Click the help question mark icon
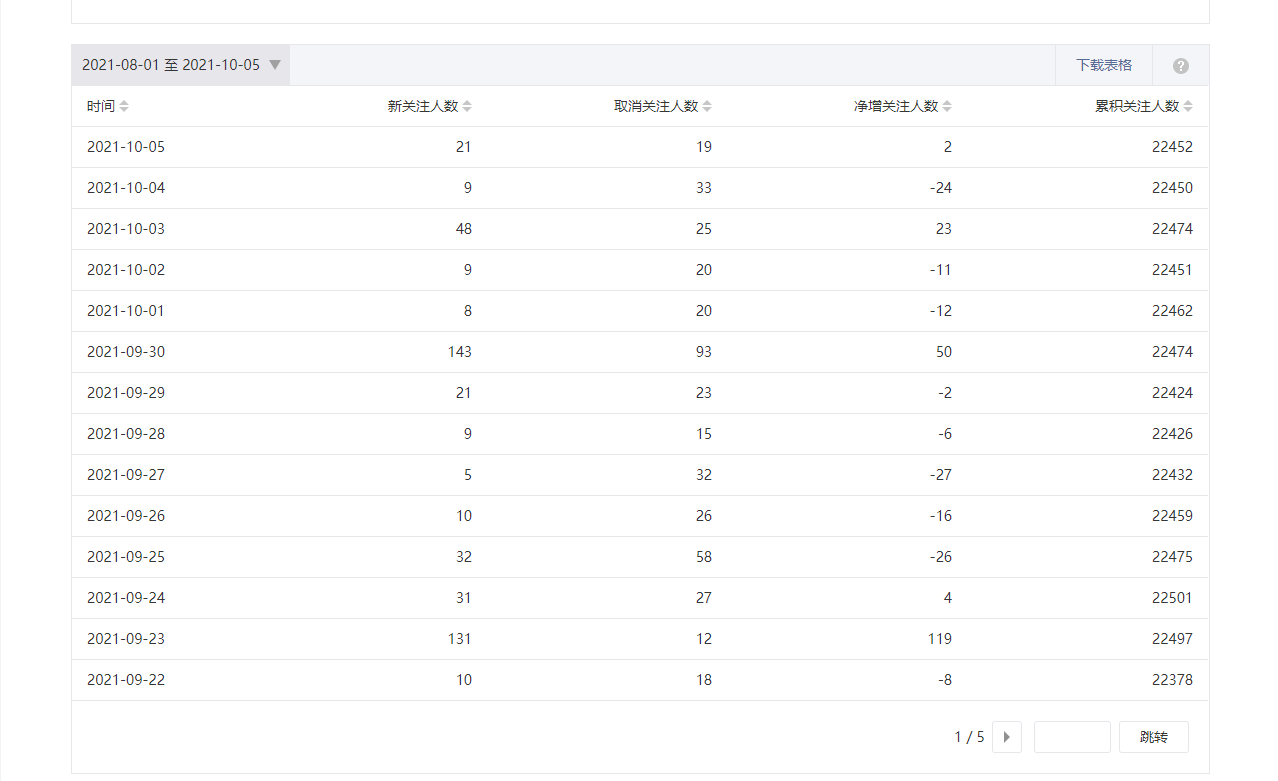Image resolution: width=1278 pixels, height=781 pixels. tap(1181, 66)
